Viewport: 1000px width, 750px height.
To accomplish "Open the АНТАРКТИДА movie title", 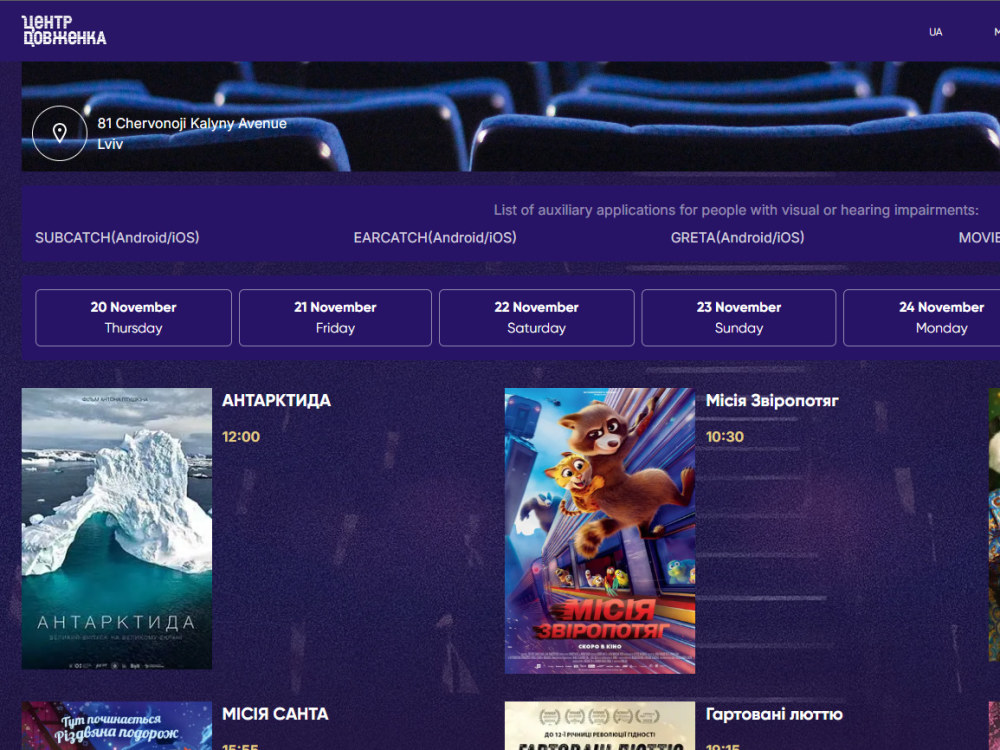I will (x=276, y=401).
